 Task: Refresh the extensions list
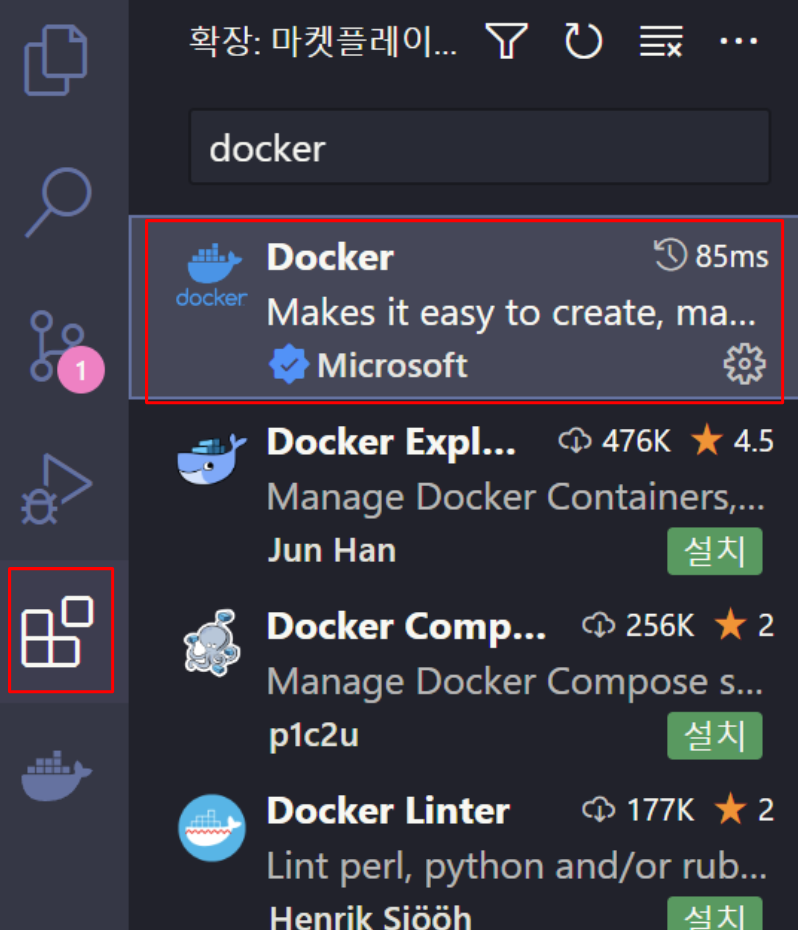coord(583,41)
